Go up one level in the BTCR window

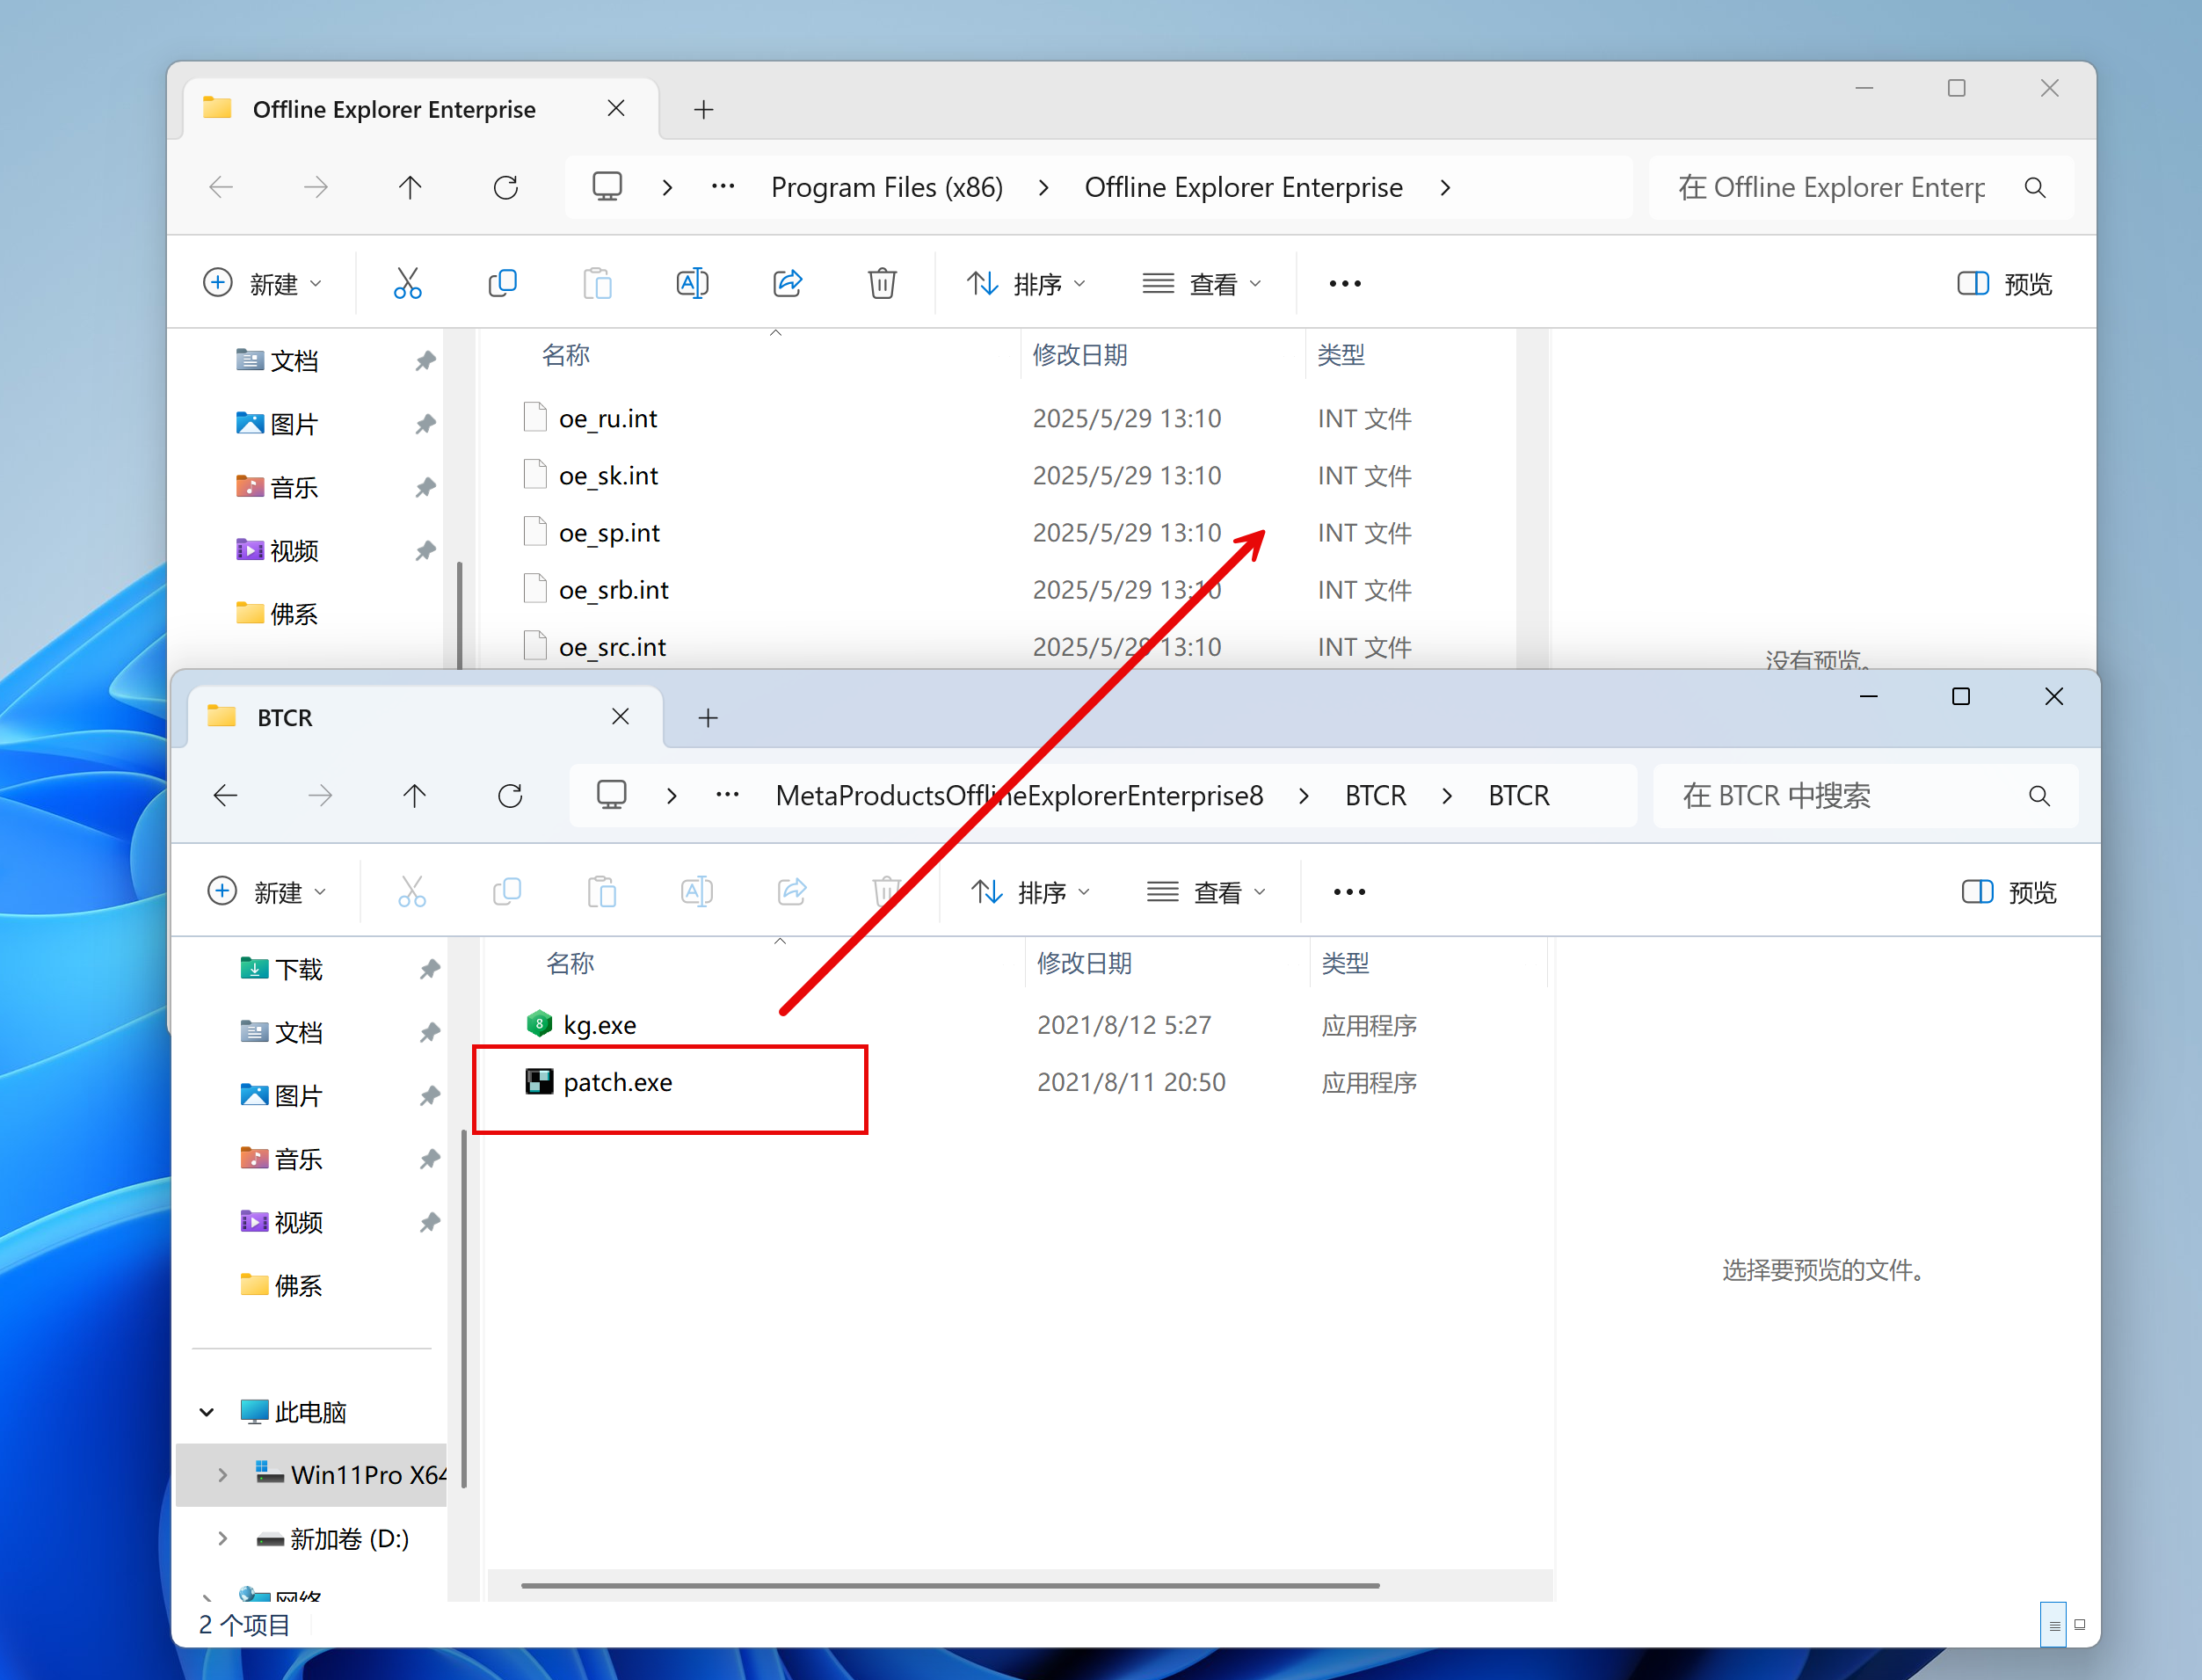pyautogui.click(x=415, y=796)
